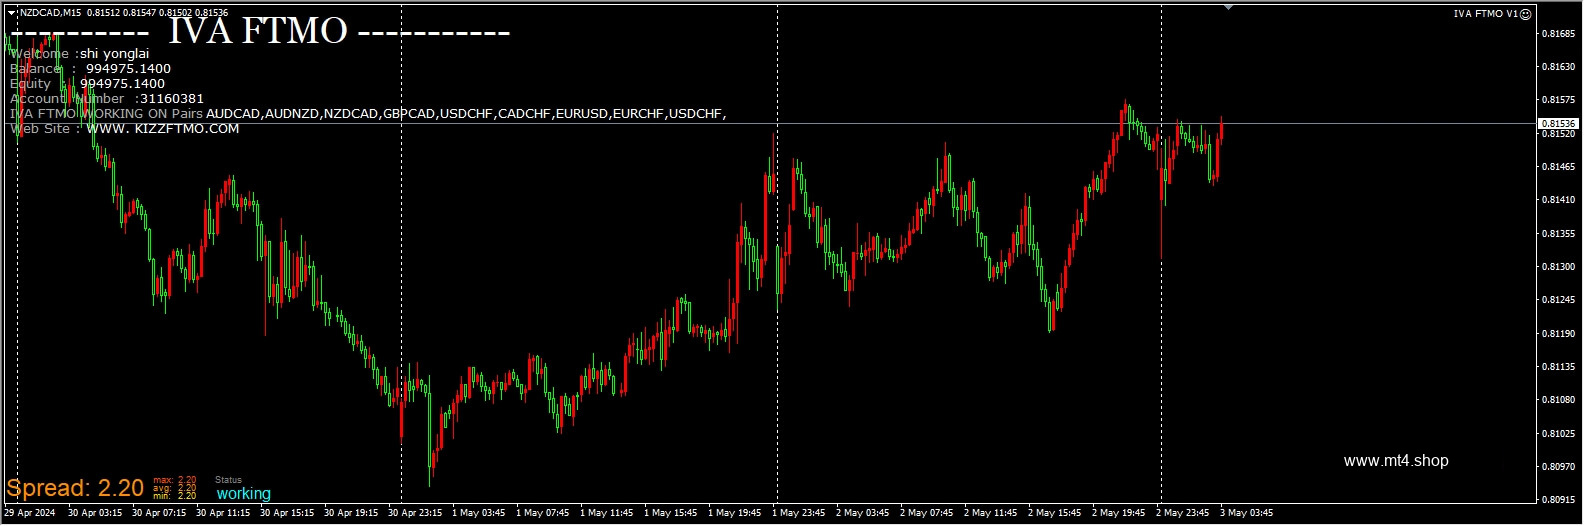
Task: Click the Balance : 994975.1400 line
Action: [90, 69]
